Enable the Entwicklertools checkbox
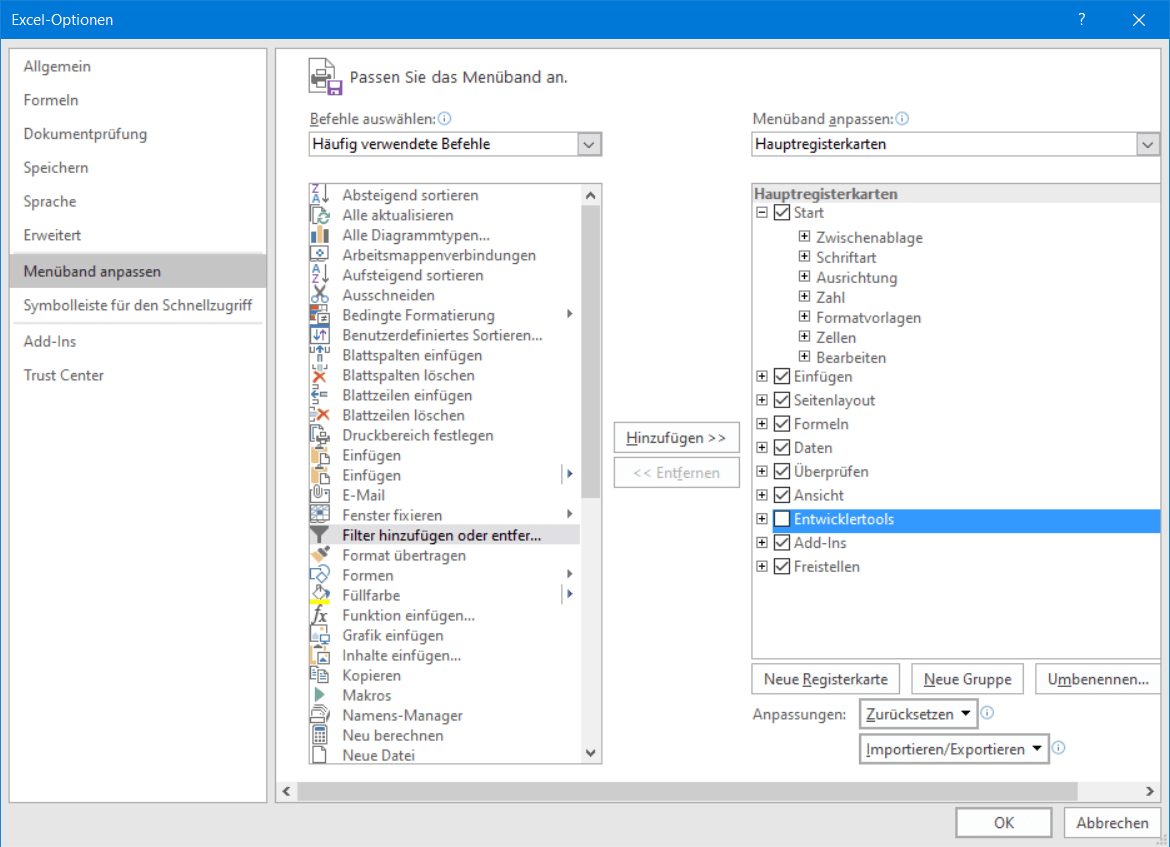The height and width of the screenshot is (847, 1170). (x=782, y=519)
